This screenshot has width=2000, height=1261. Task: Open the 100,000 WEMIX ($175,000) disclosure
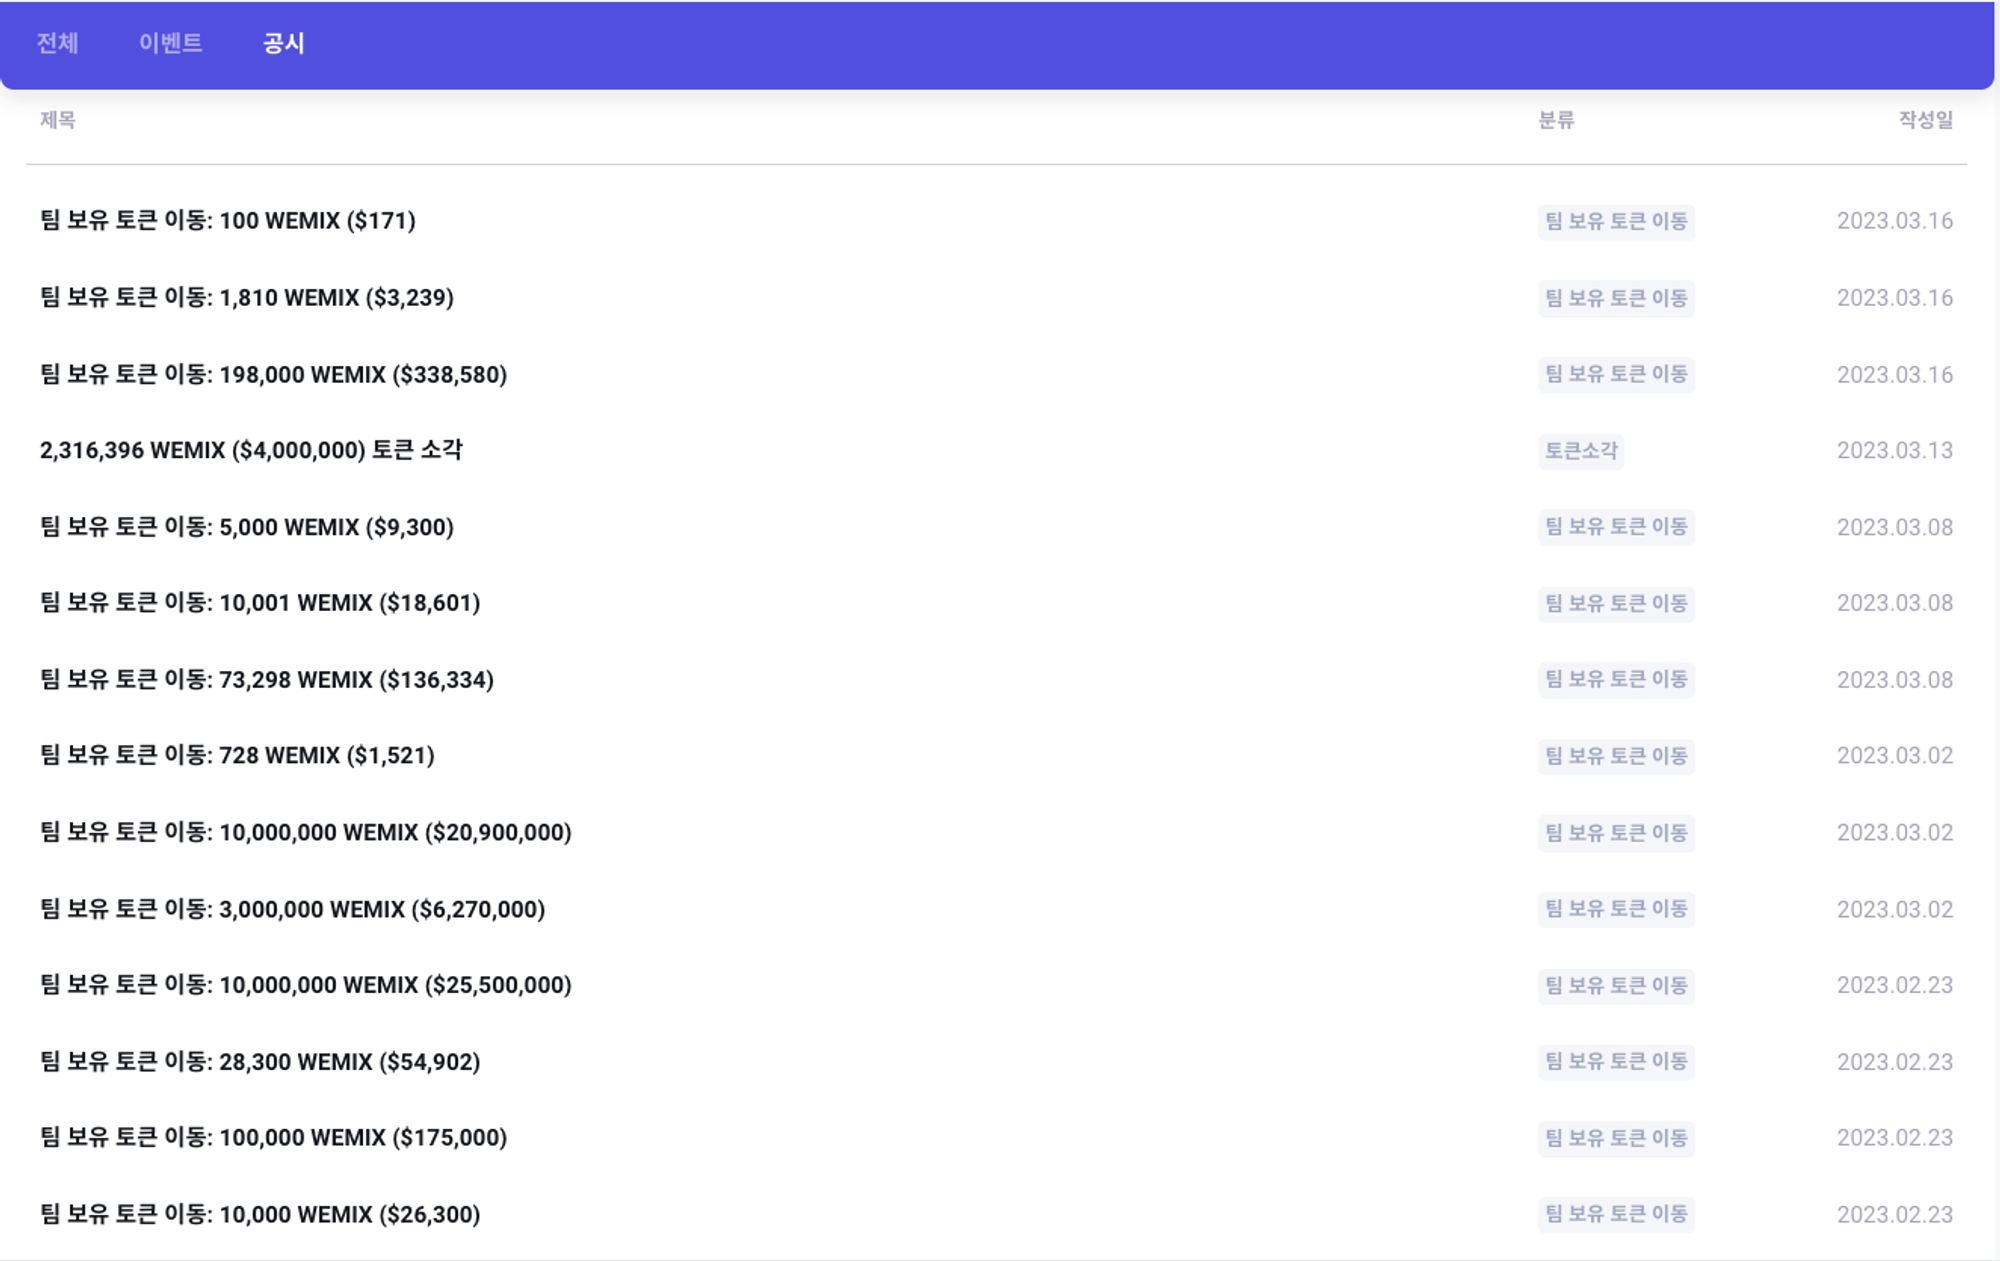pyautogui.click(x=273, y=1138)
